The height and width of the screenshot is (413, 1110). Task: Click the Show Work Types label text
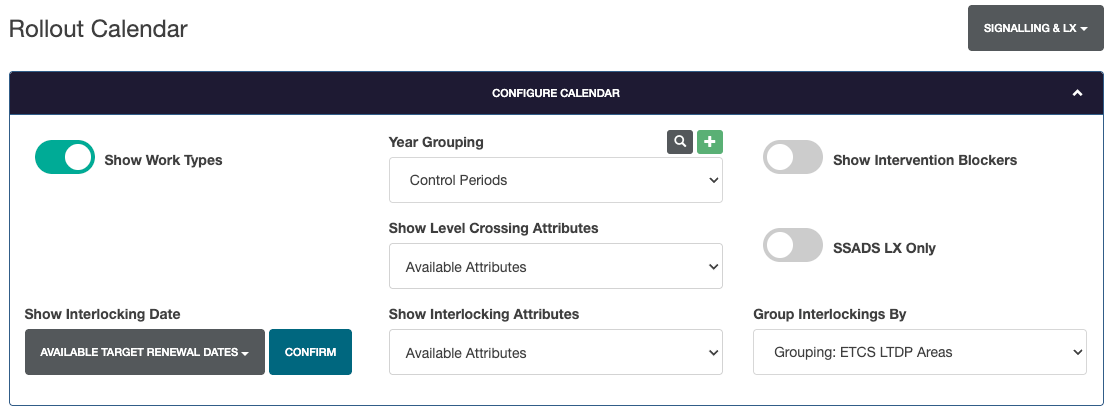pyautogui.click(x=163, y=160)
